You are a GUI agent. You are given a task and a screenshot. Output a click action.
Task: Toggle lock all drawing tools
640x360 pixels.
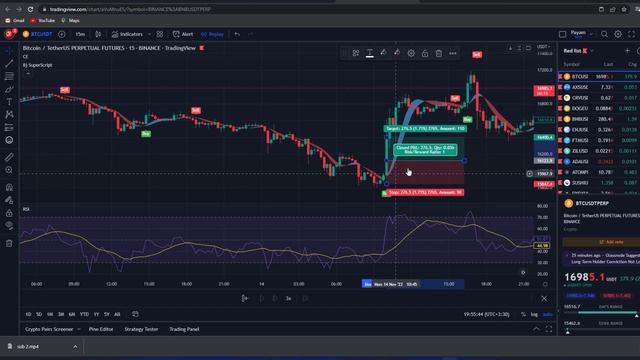[9, 213]
